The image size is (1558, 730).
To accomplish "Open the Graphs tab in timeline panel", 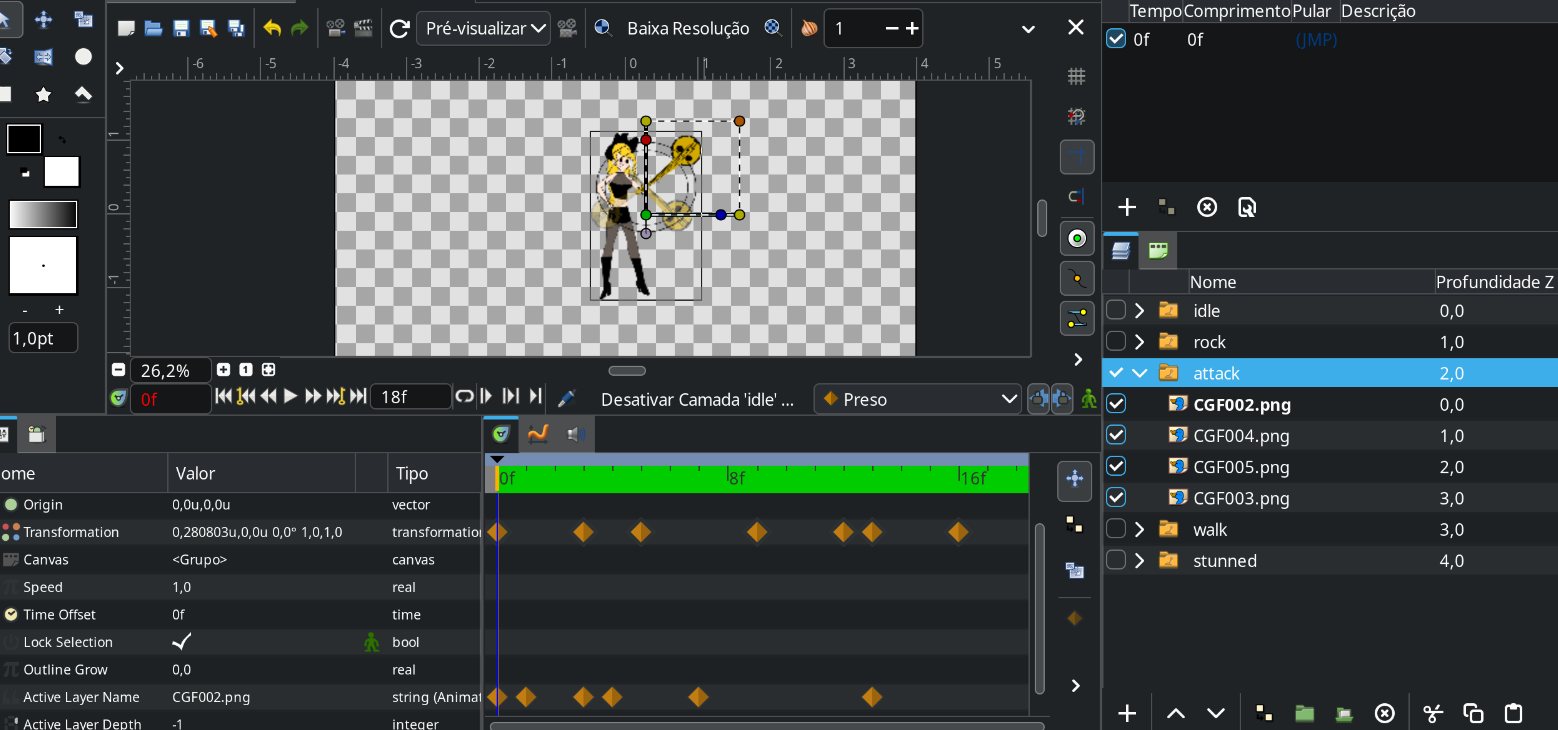I will (538, 433).
